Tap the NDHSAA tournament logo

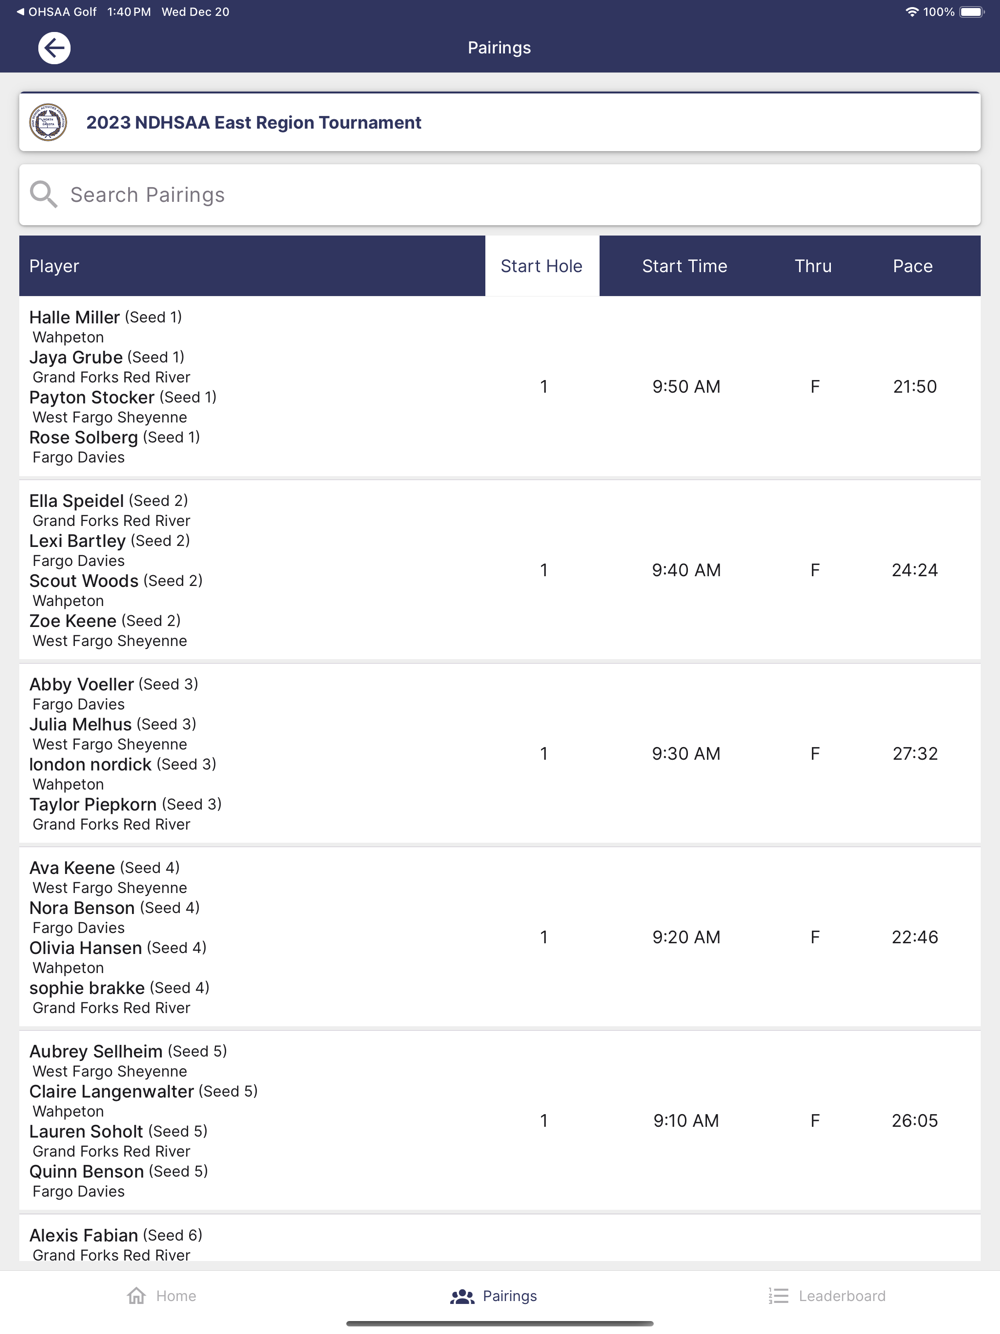click(48, 123)
